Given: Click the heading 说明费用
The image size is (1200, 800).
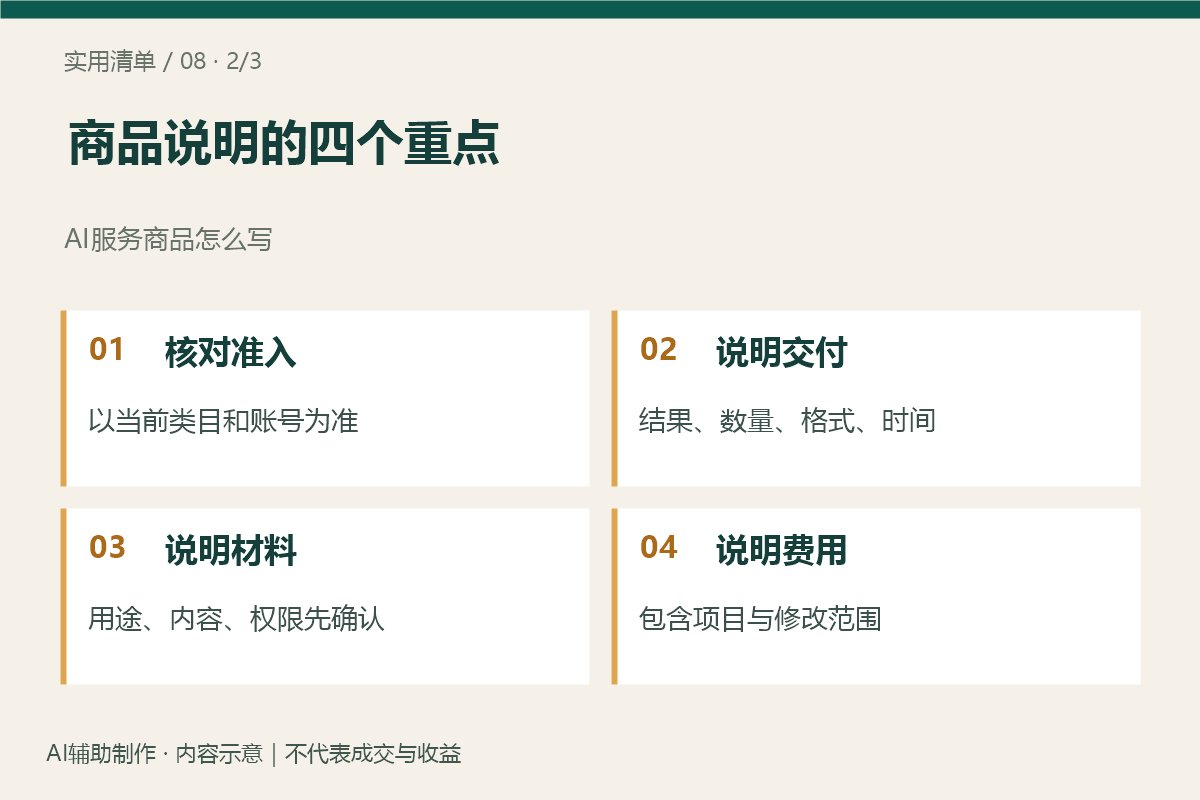Looking at the screenshot, I should 782,551.
